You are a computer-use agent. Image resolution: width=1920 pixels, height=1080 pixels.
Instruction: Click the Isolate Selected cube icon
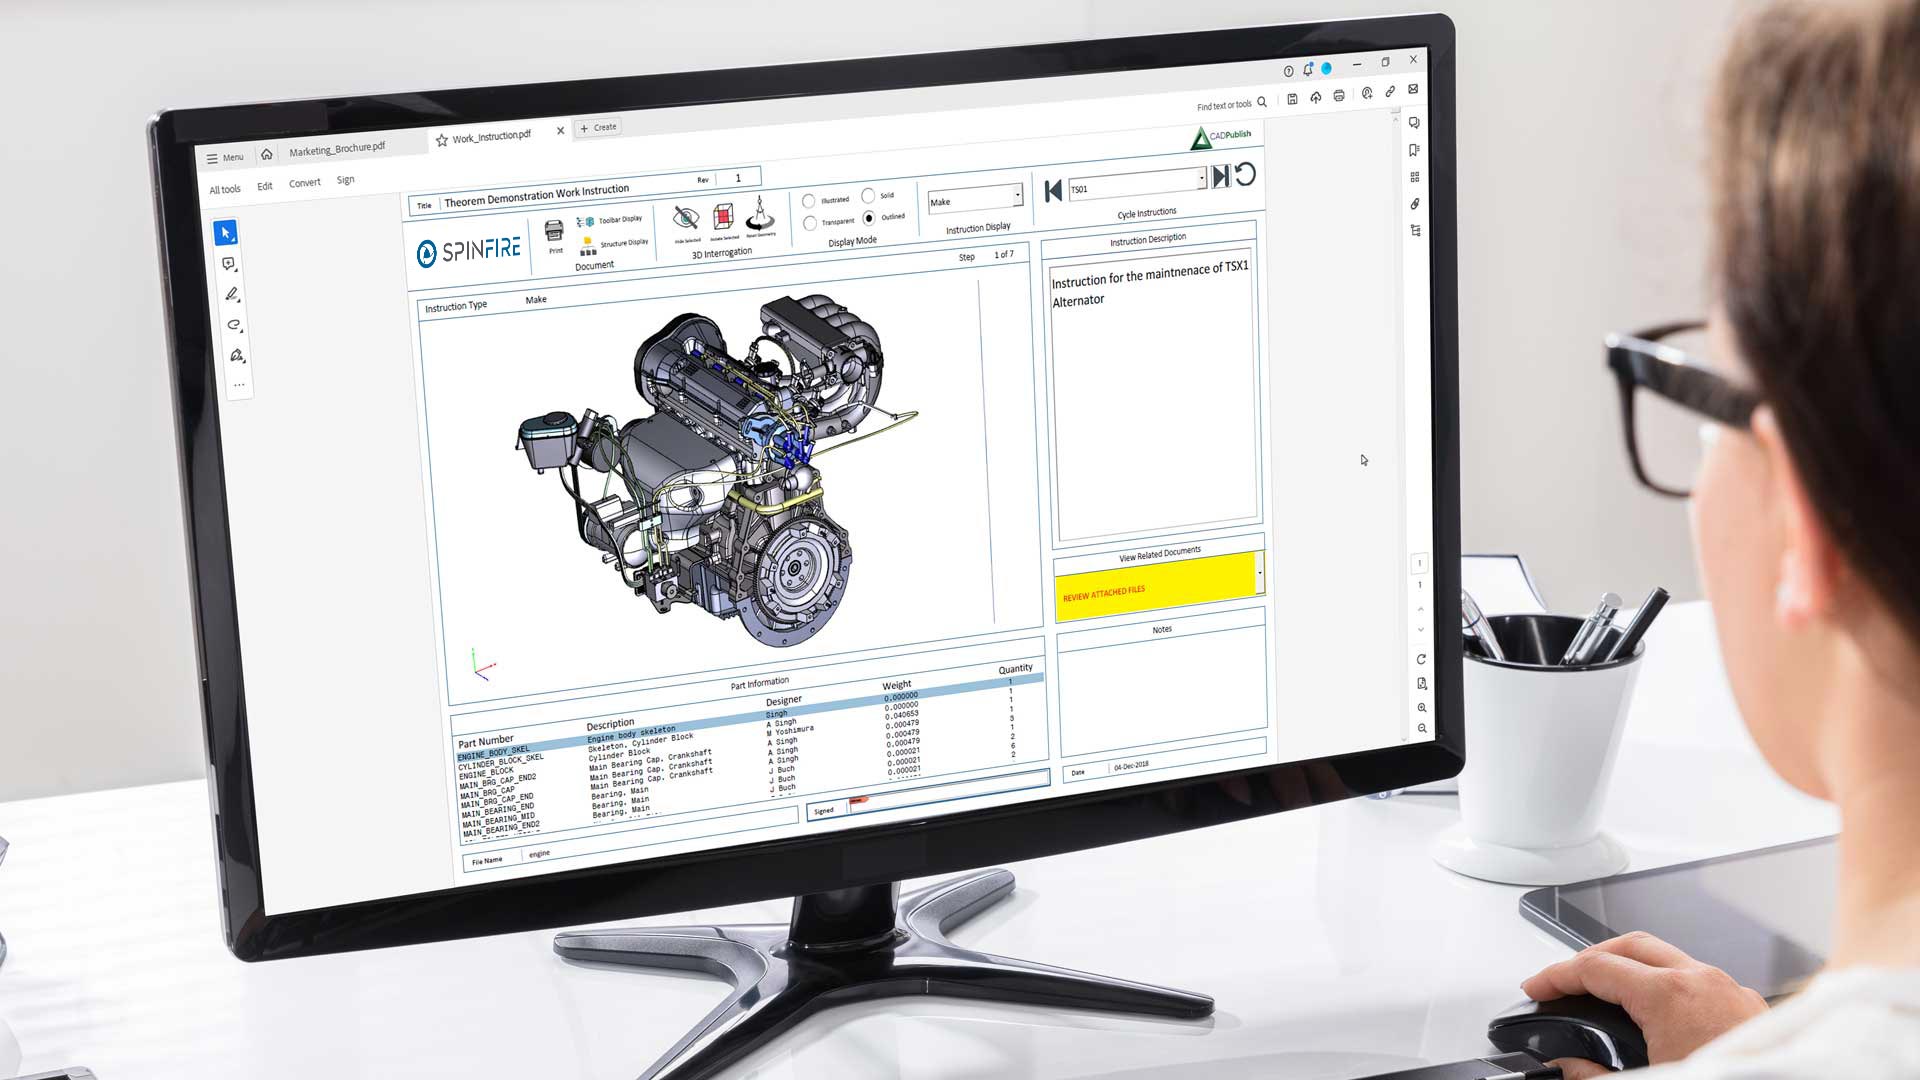pyautogui.click(x=723, y=216)
